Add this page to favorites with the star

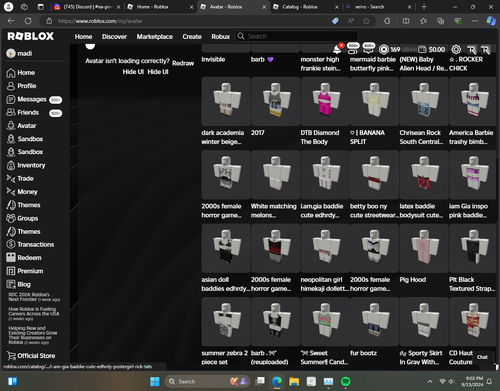tap(366, 21)
